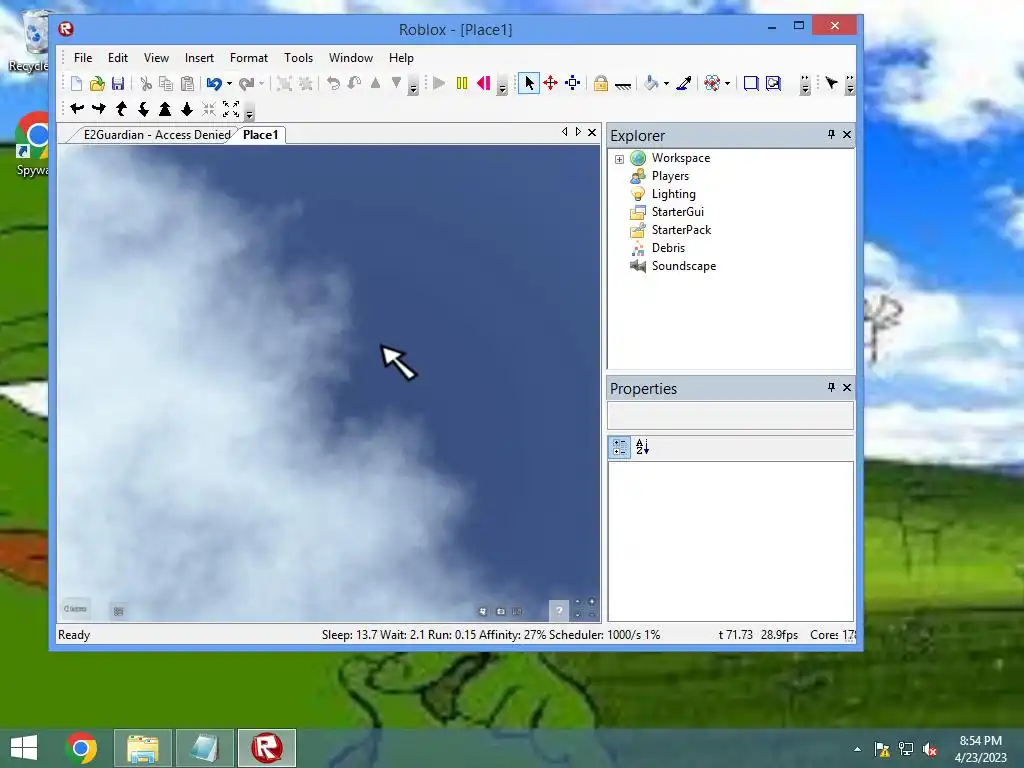Toggle categorized view in Properties panel
Image resolution: width=1024 pixels, height=768 pixels.
620,447
